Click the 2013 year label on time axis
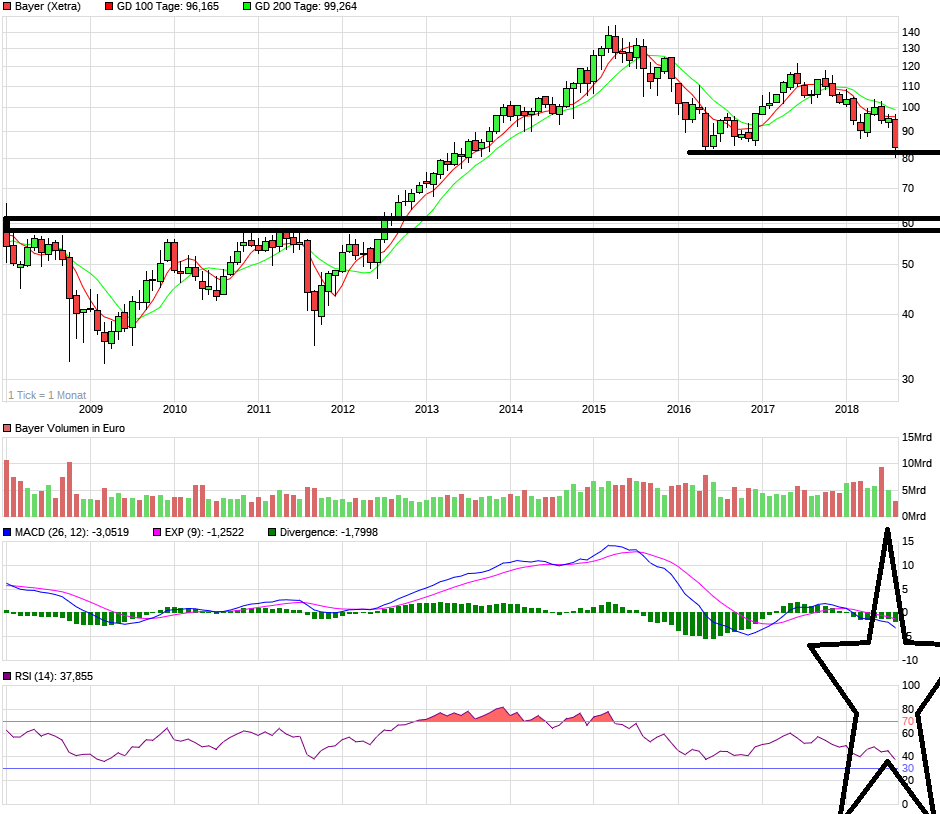Image resolution: width=940 pixels, height=814 pixels. click(x=426, y=409)
